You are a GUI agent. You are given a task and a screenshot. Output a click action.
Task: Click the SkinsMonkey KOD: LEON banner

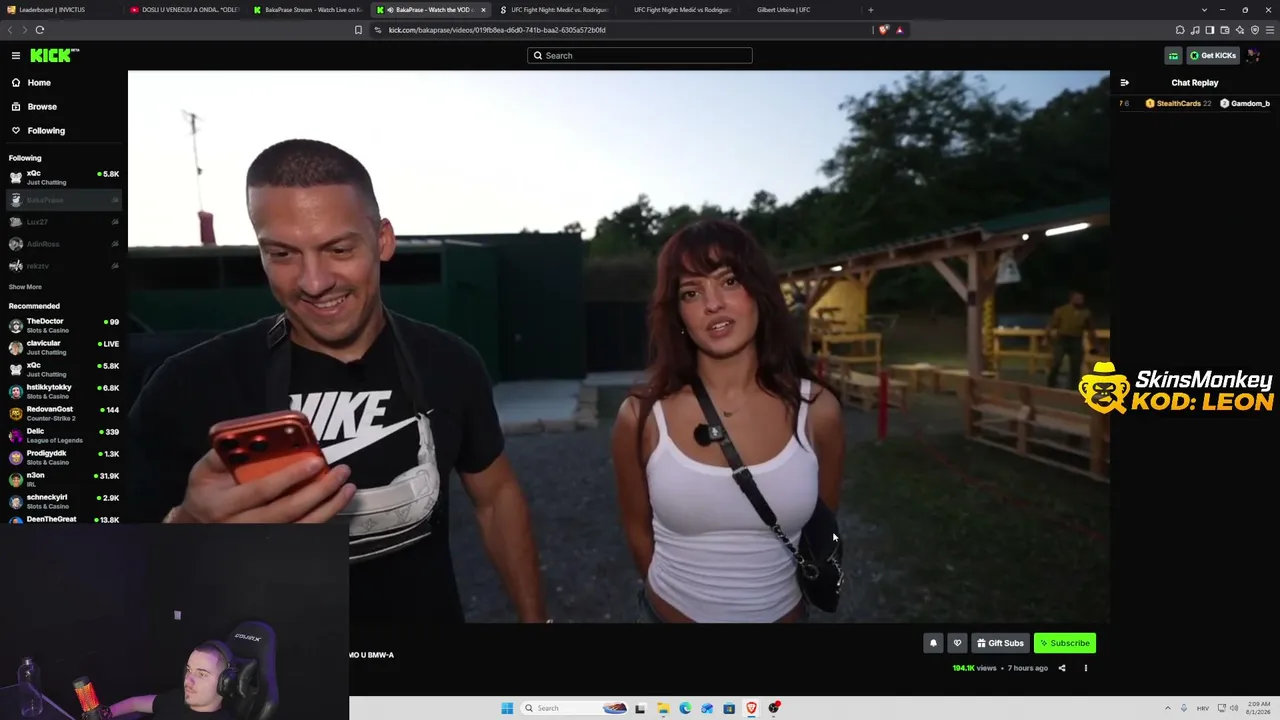click(1176, 389)
